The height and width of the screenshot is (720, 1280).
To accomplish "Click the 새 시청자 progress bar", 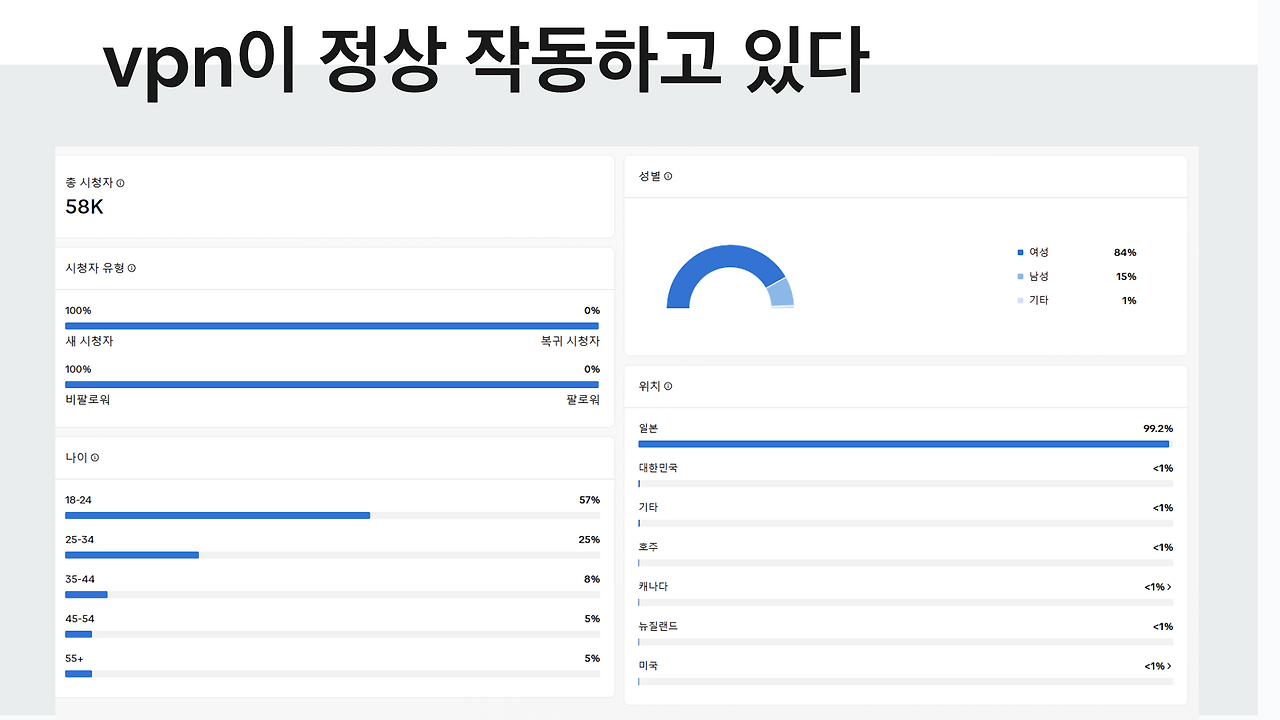I will coord(332,326).
